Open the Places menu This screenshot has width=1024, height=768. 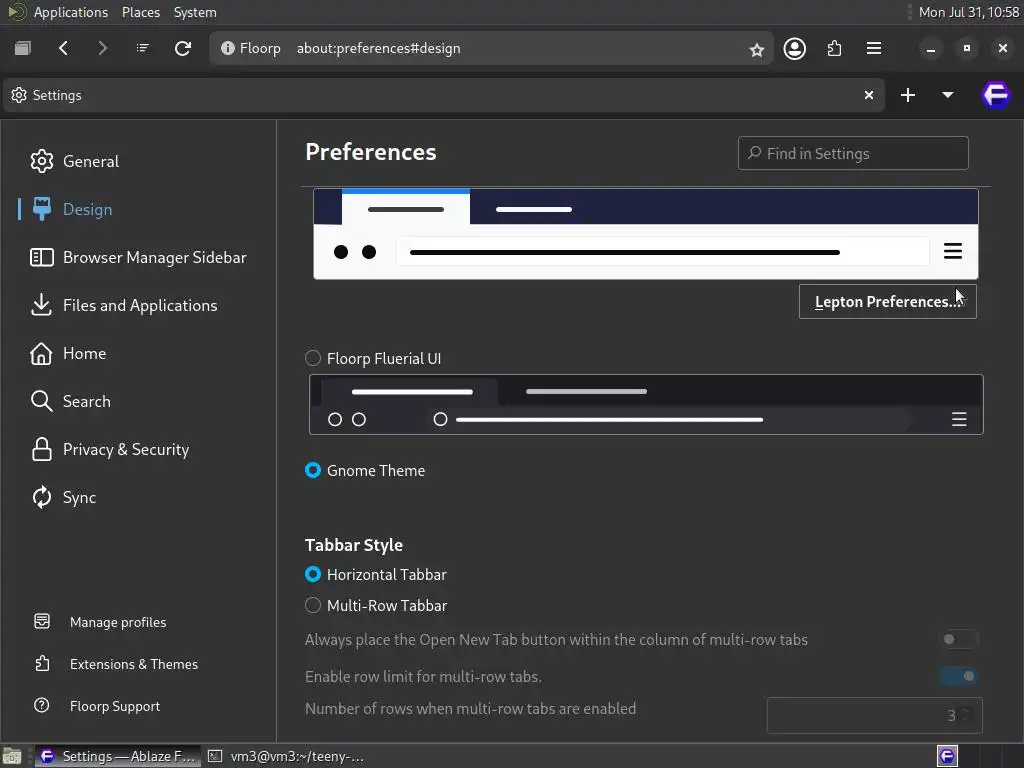click(140, 12)
